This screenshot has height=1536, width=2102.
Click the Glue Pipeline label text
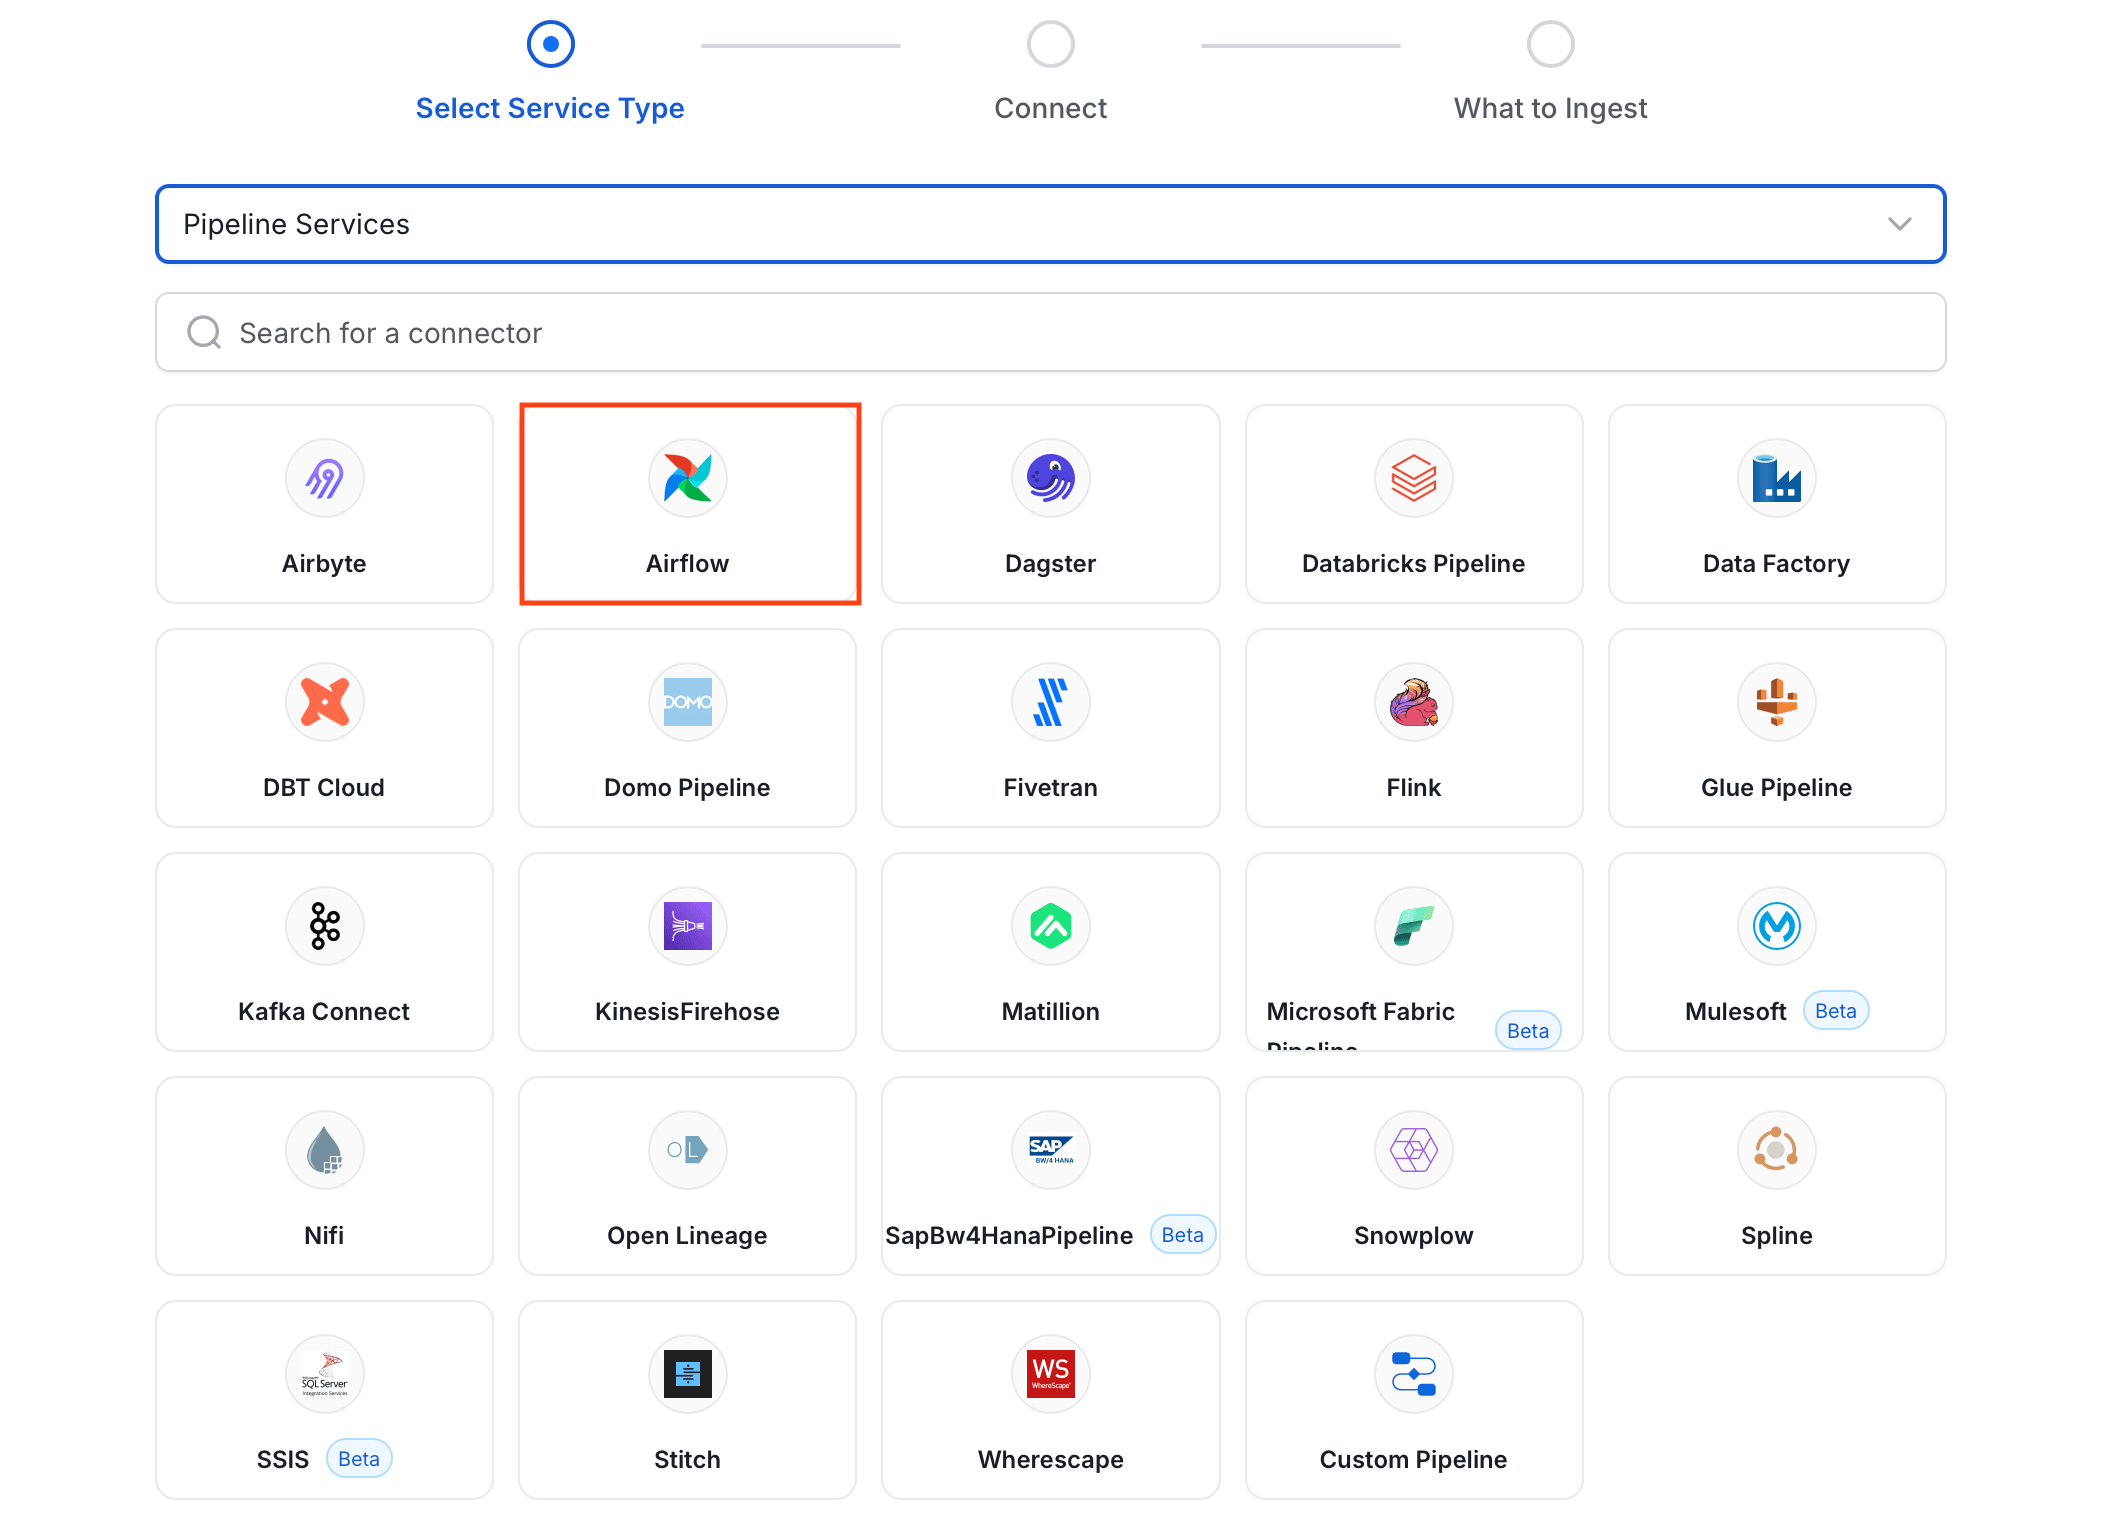click(x=1777, y=788)
